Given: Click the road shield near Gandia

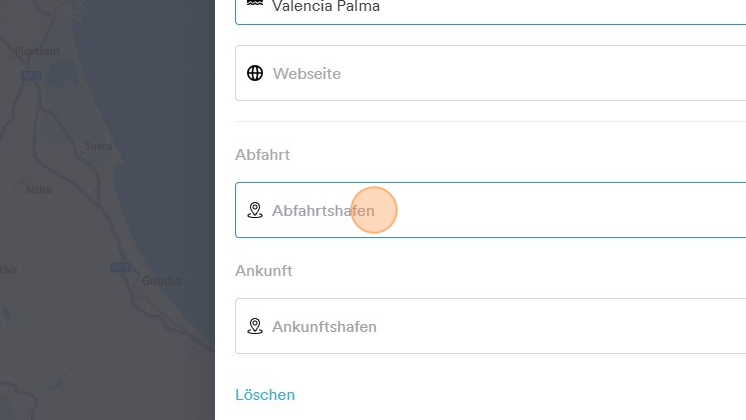Looking at the screenshot, I should [x=120, y=266].
